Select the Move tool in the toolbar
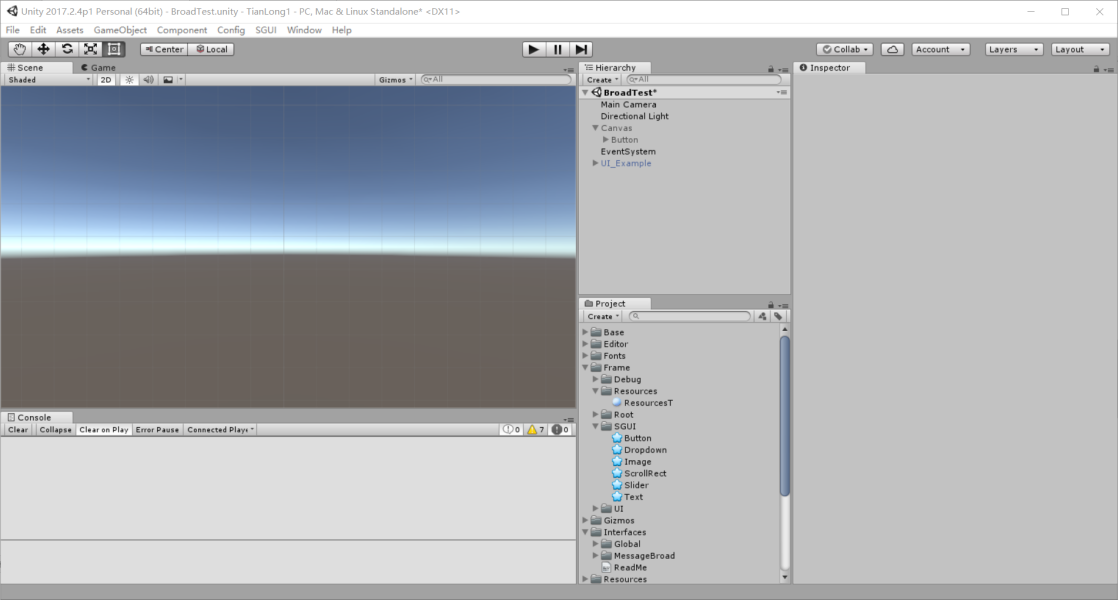Screen dimensions: 1118x600 (43, 49)
